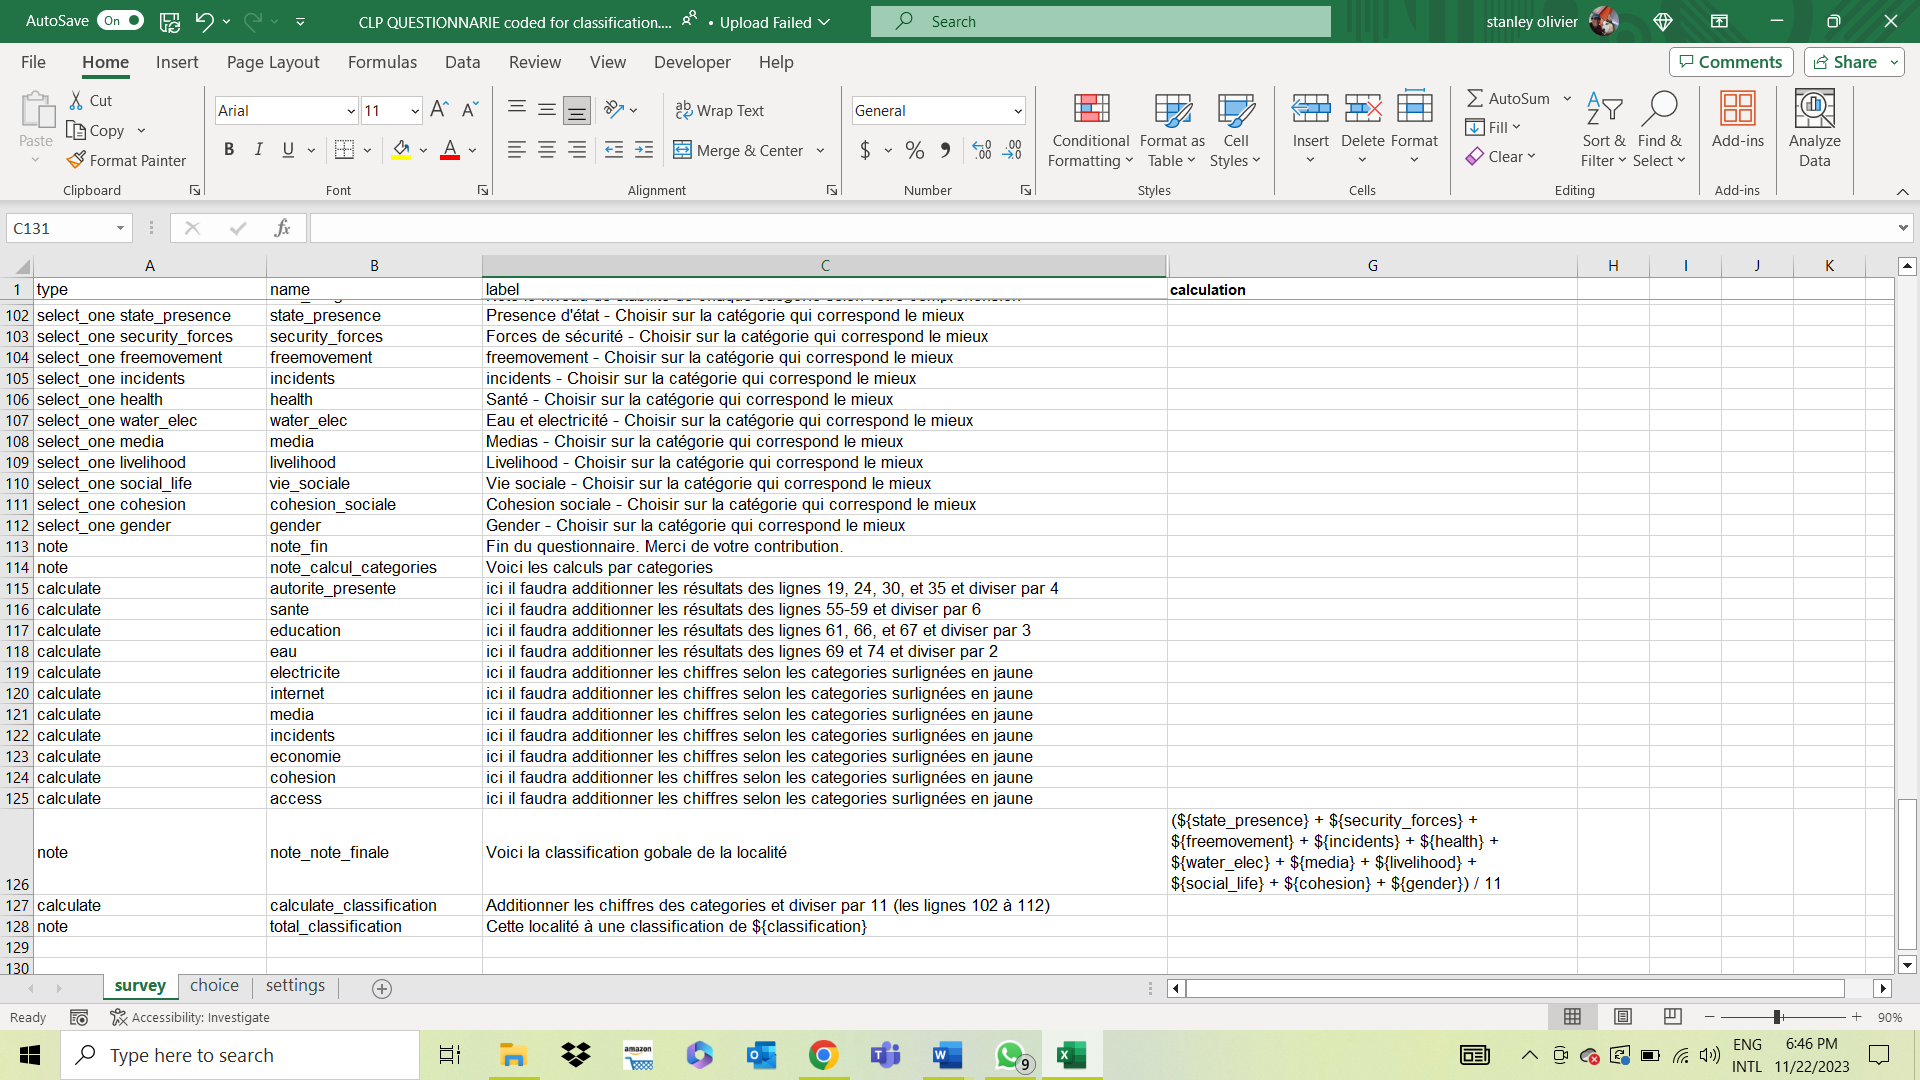The image size is (1920, 1080).
Task: Click the Borders icon
Action: [344, 150]
